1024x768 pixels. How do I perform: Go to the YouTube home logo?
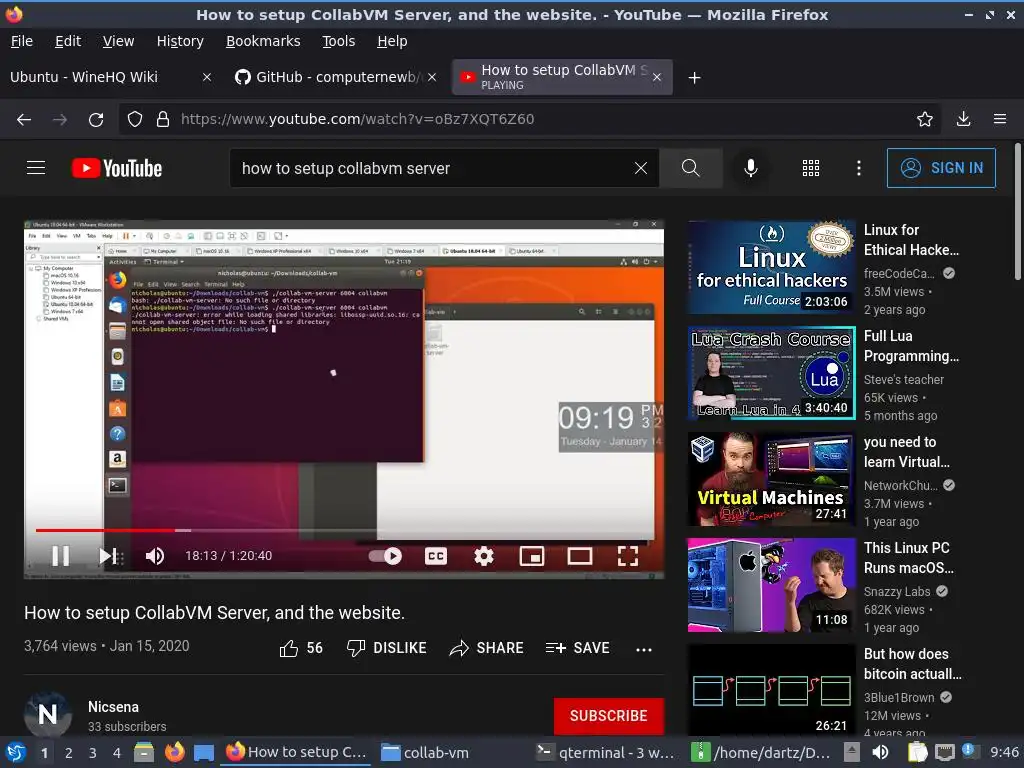tap(117, 168)
